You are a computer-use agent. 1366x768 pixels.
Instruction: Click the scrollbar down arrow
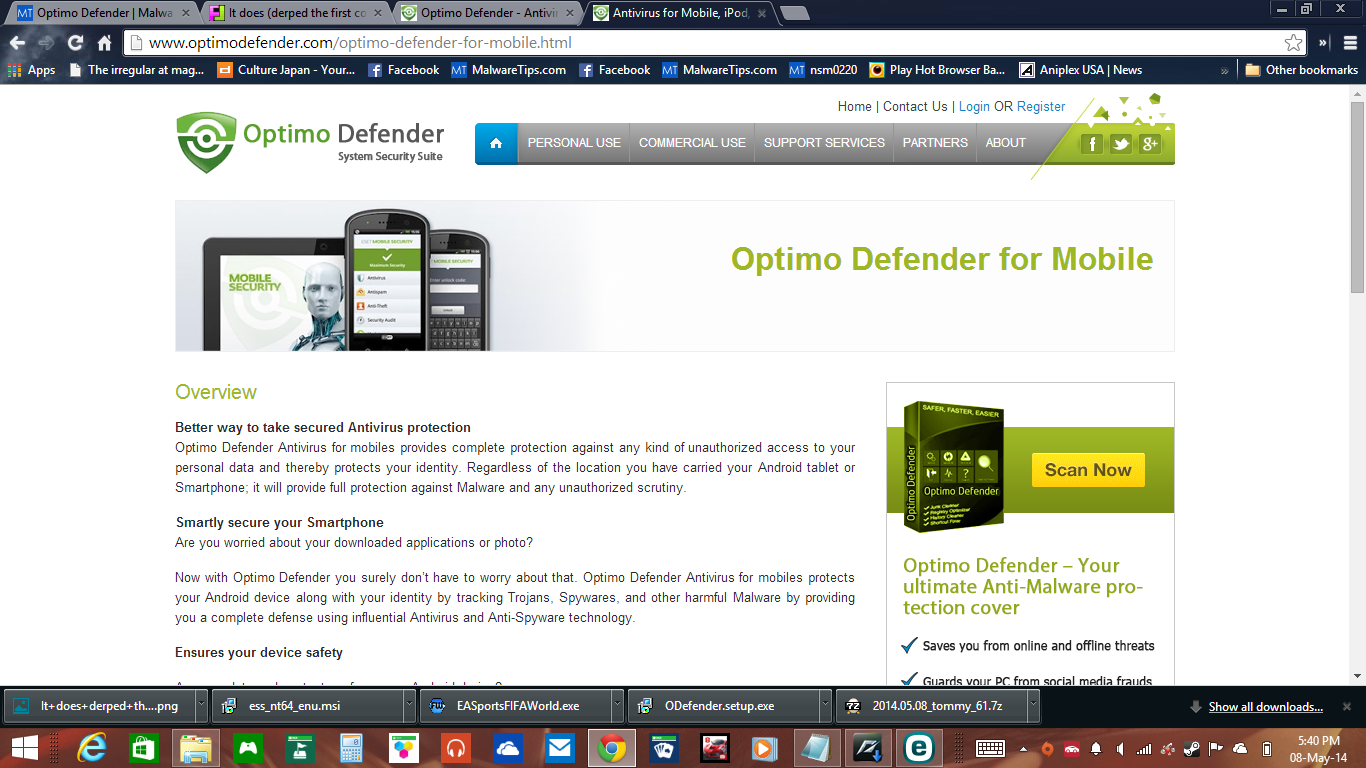pyautogui.click(x=1357, y=676)
